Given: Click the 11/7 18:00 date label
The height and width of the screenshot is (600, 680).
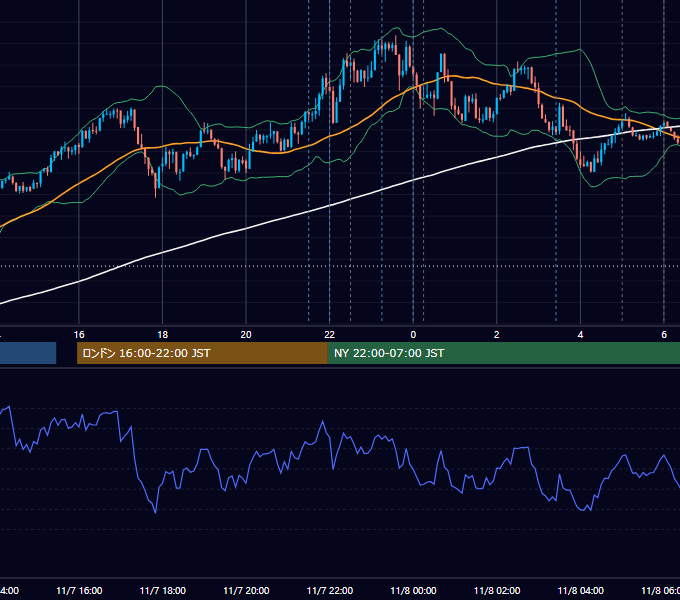Looking at the screenshot, I should pyautogui.click(x=163, y=590).
